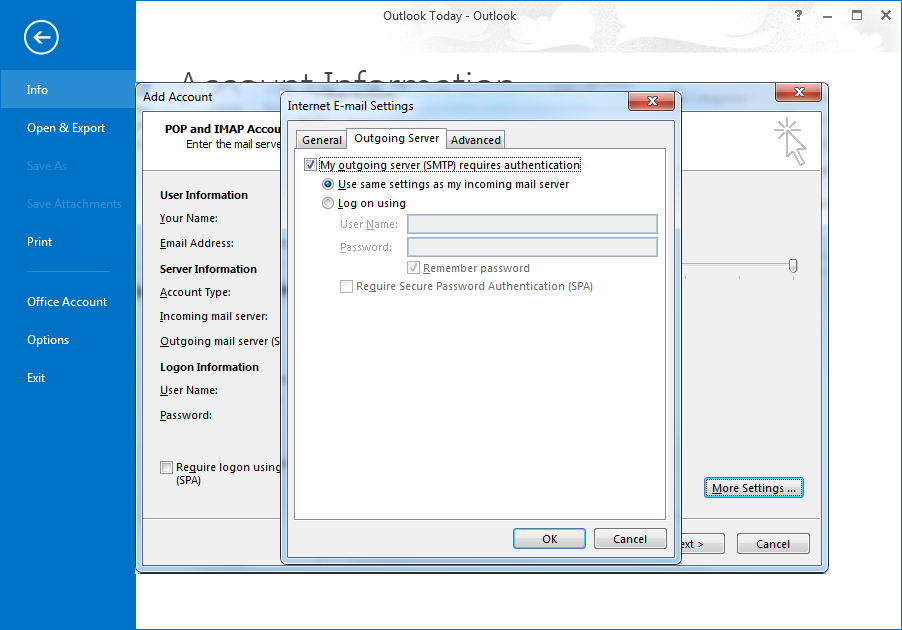Select the Outgoing Server tab
The width and height of the screenshot is (902, 630).
(x=397, y=139)
